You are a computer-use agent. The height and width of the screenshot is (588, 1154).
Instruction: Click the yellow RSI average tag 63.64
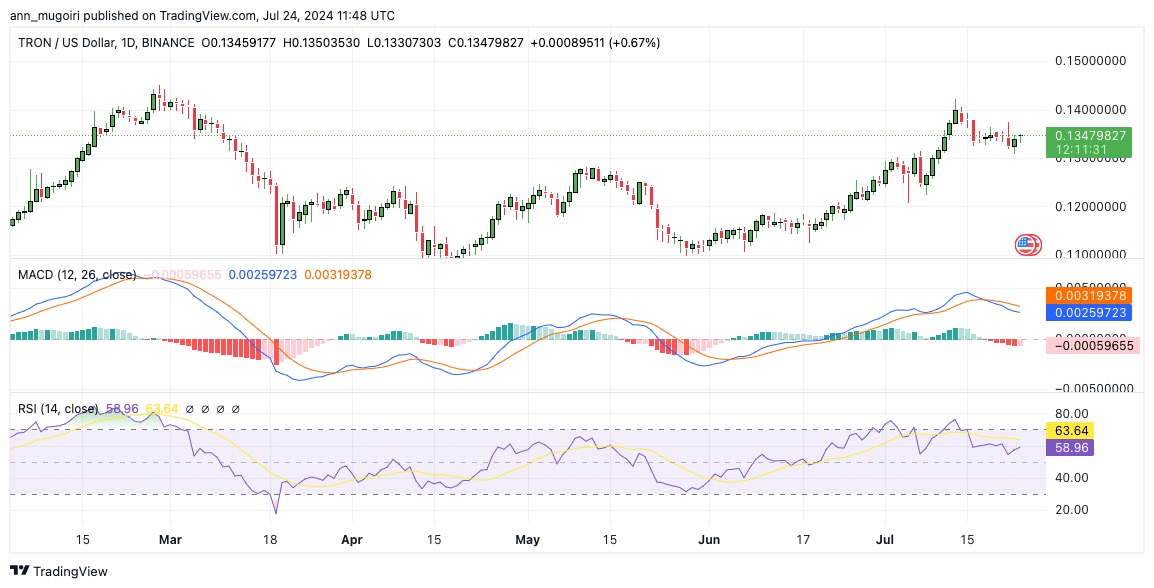coord(1069,431)
